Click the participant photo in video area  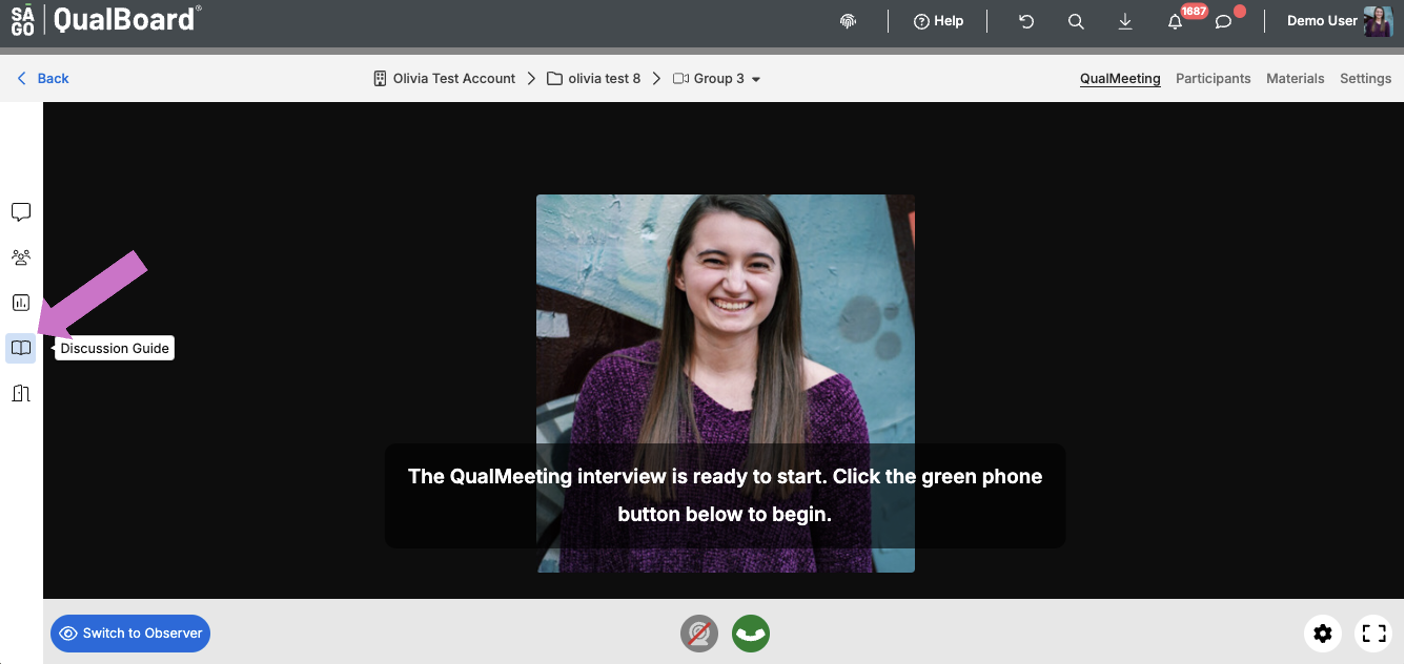725,383
